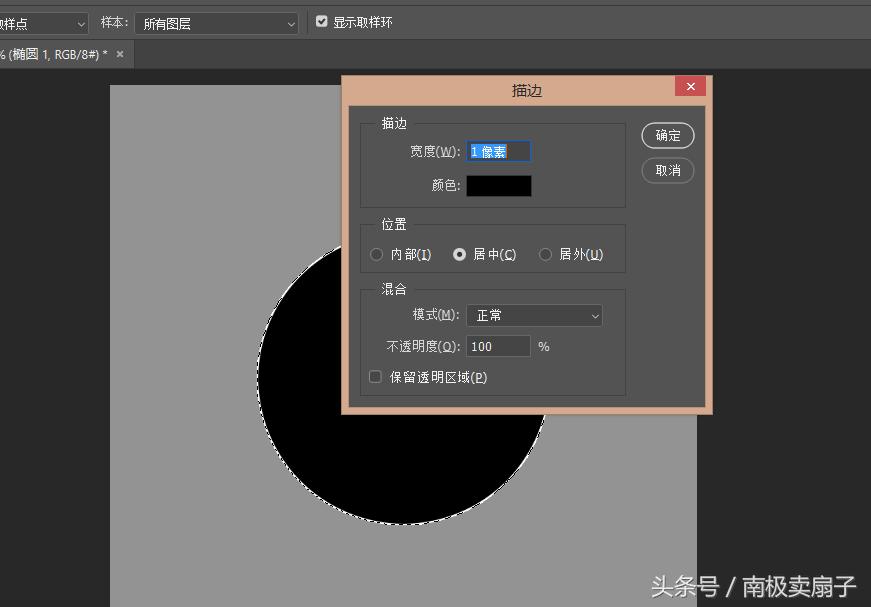
Task: Click the 宽度 stroke width input field
Action: 498,150
